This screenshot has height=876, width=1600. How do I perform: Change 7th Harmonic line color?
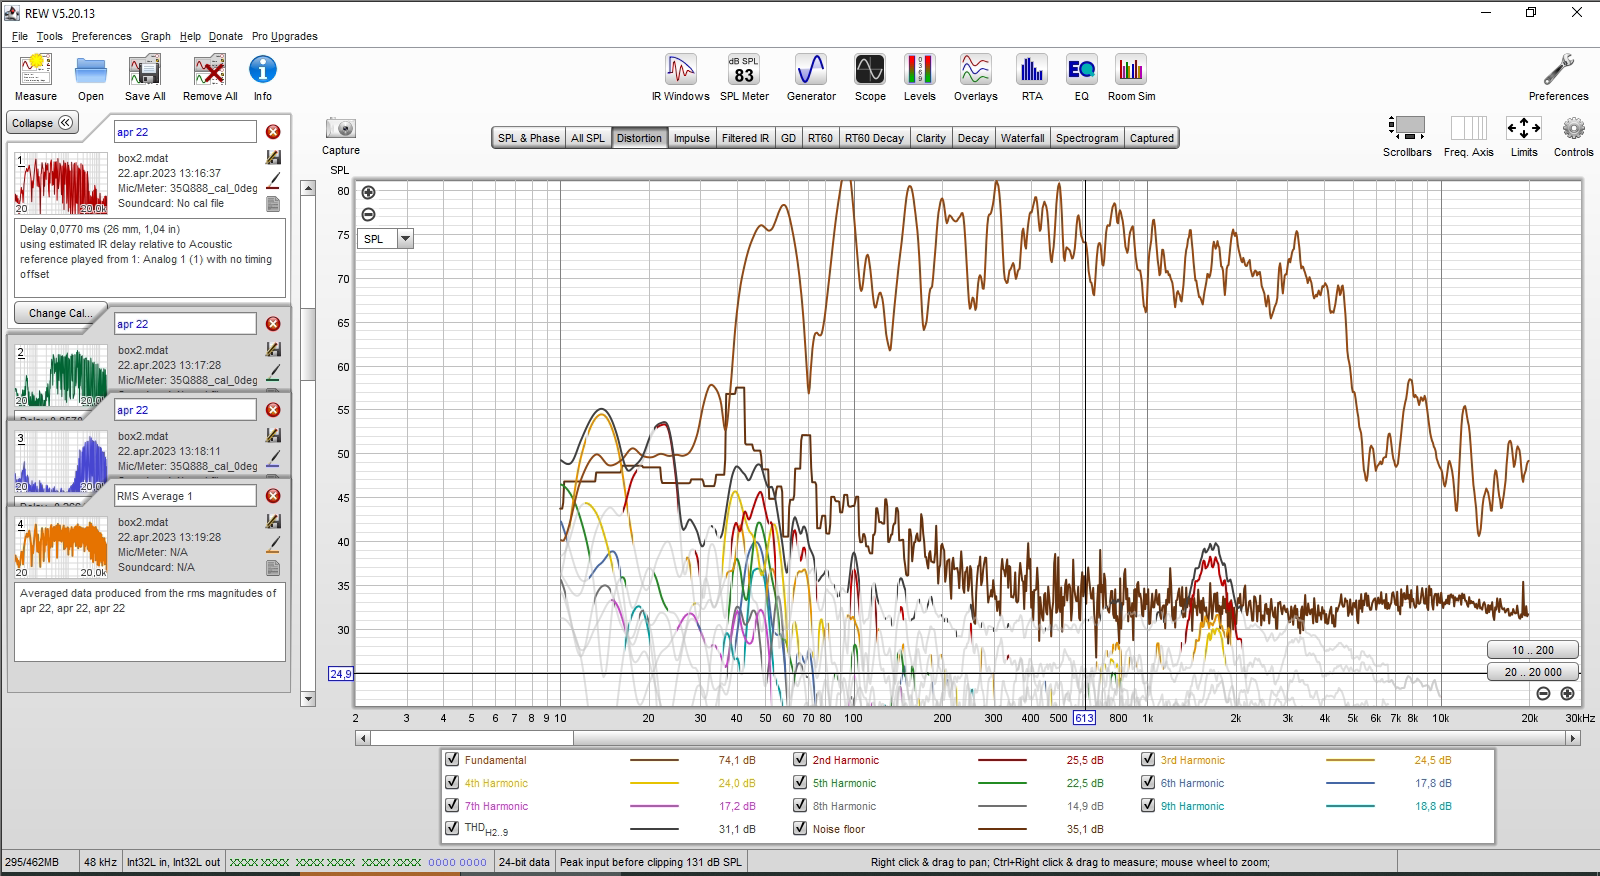click(654, 806)
